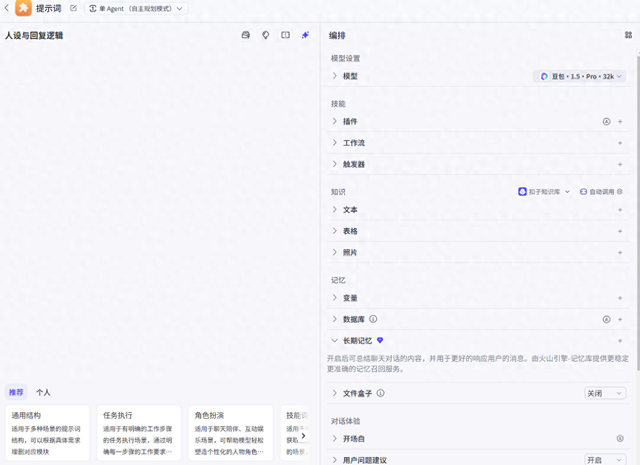Screen dimensions: 640x465
Task: Expand the 开场白 section
Action: pyautogui.click(x=335, y=438)
